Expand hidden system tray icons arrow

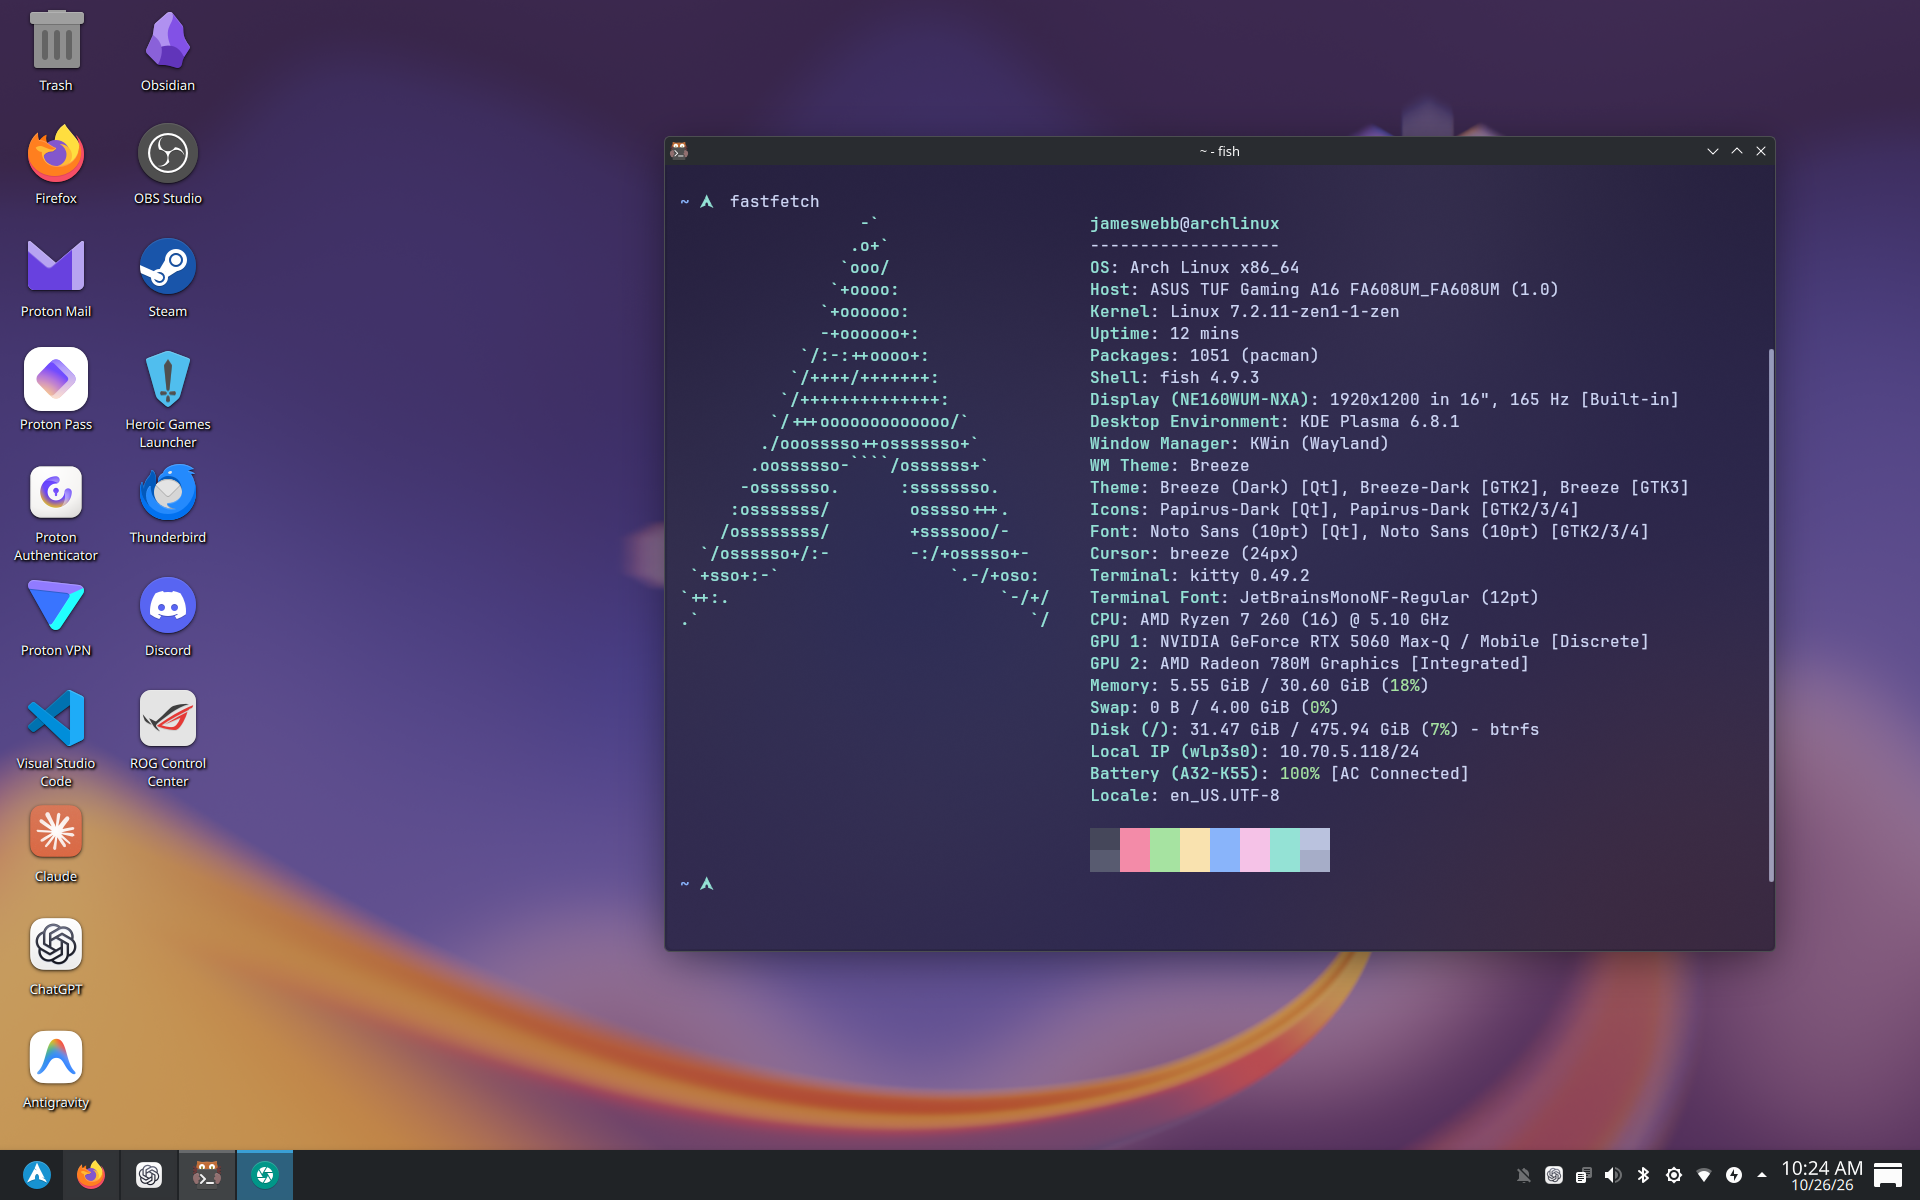(x=1761, y=1175)
